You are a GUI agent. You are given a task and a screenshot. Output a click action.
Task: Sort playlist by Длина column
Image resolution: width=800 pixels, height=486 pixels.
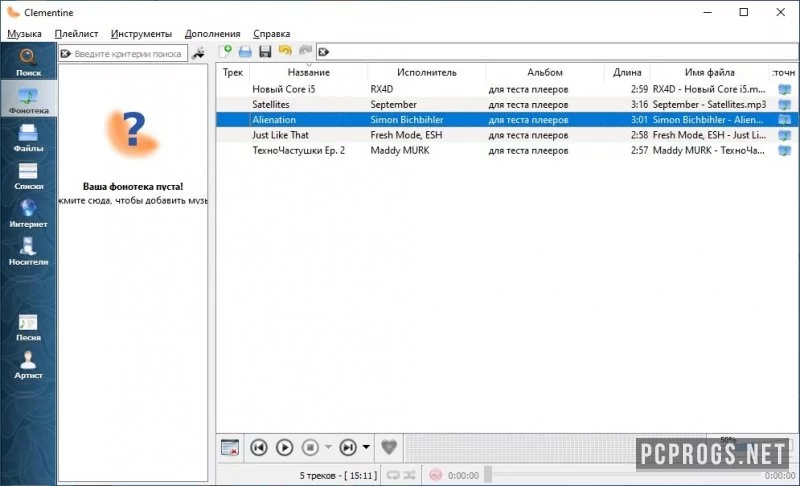coord(627,72)
